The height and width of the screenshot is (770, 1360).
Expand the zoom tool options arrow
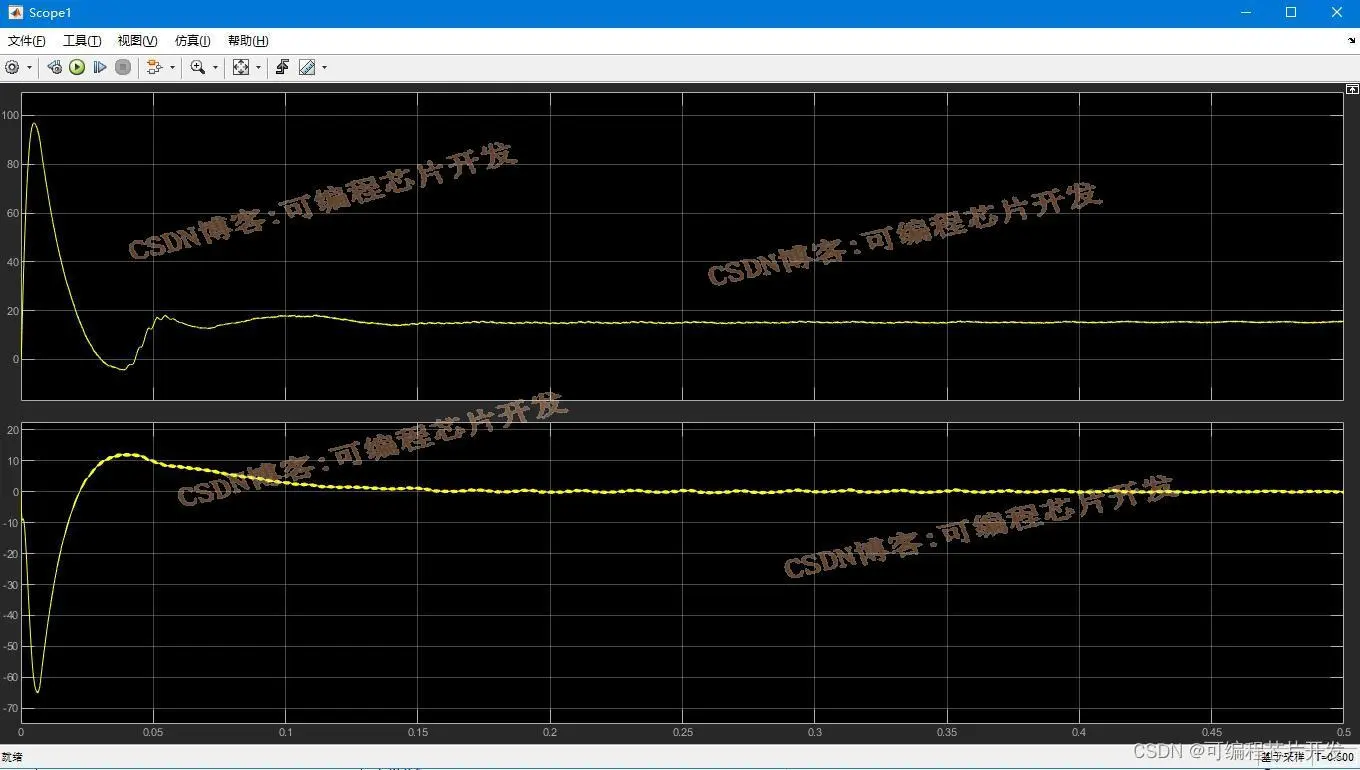215,68
